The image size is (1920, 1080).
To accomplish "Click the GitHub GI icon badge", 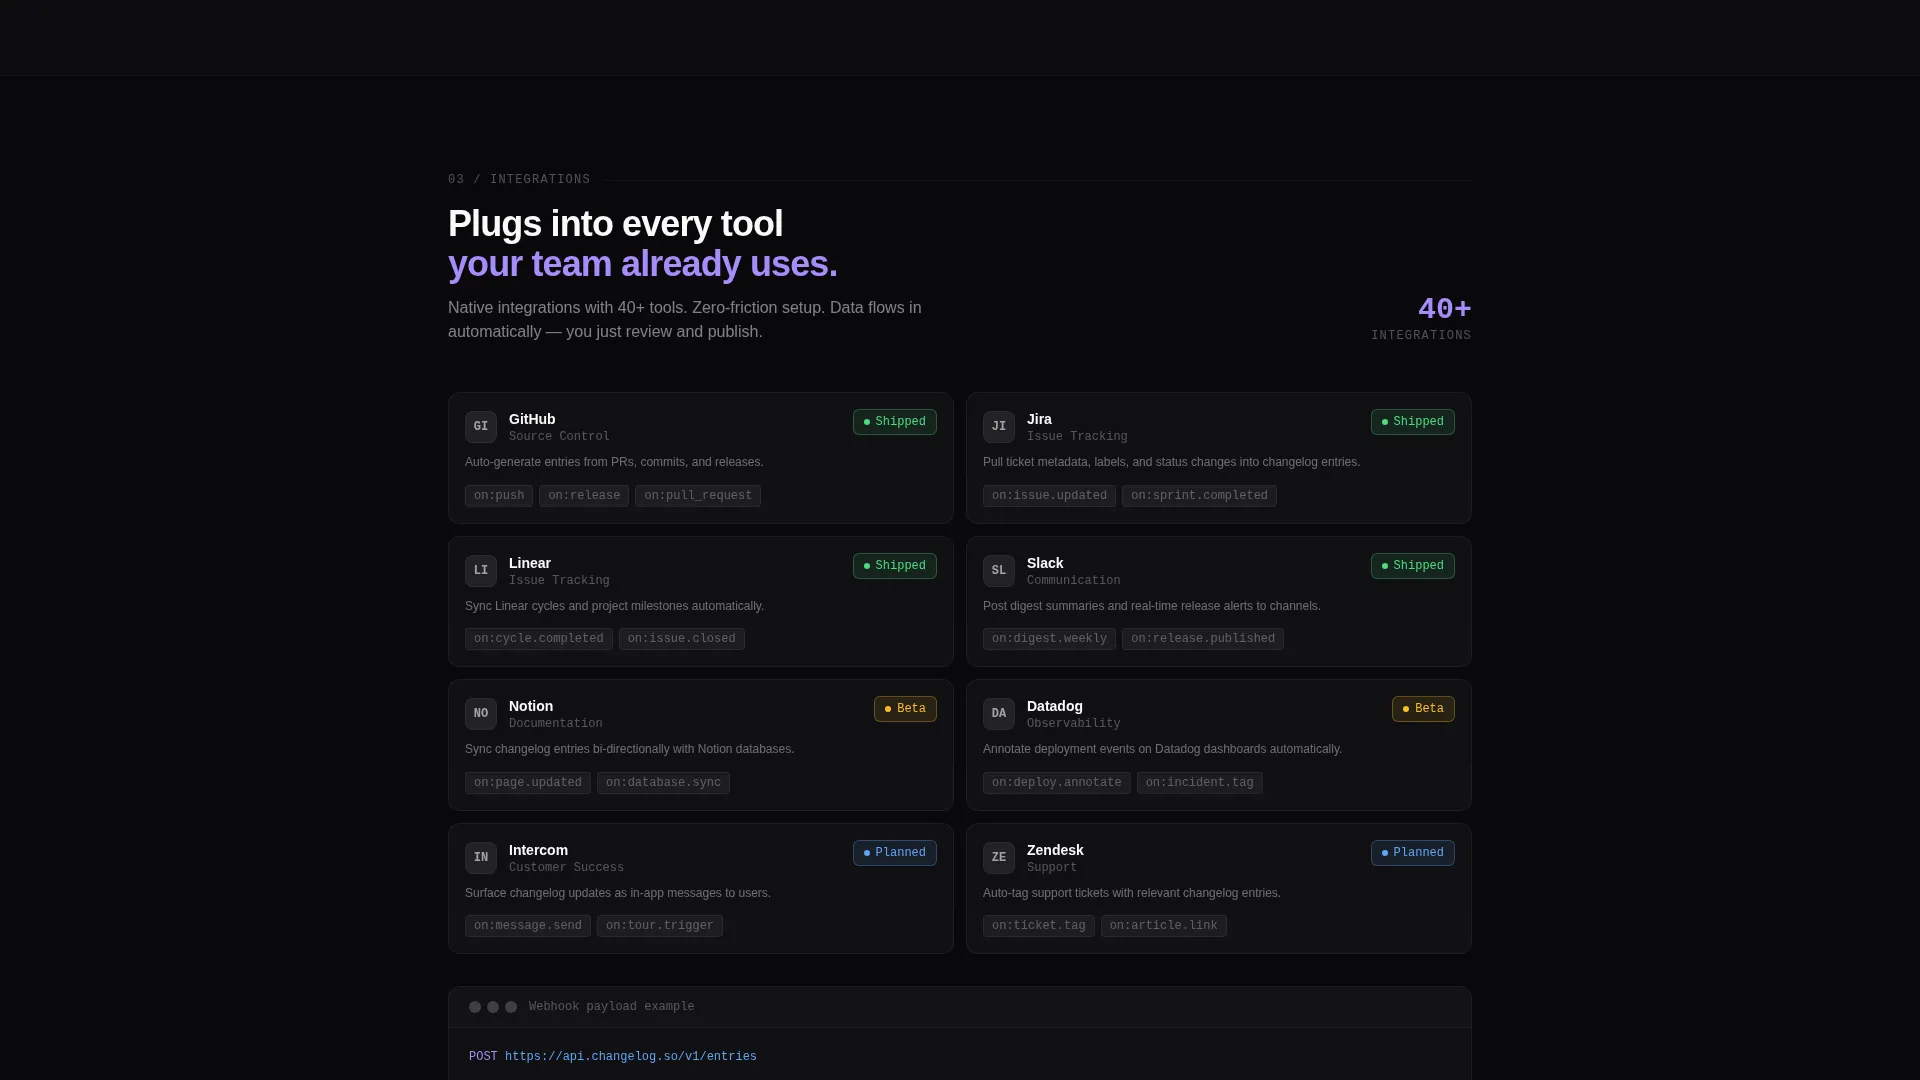I will click(x=481, y=427).
